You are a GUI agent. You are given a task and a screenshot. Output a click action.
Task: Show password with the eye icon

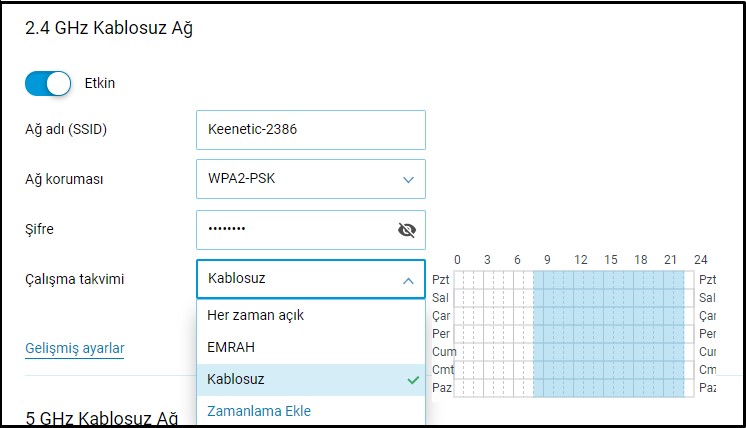pos(406,230)
